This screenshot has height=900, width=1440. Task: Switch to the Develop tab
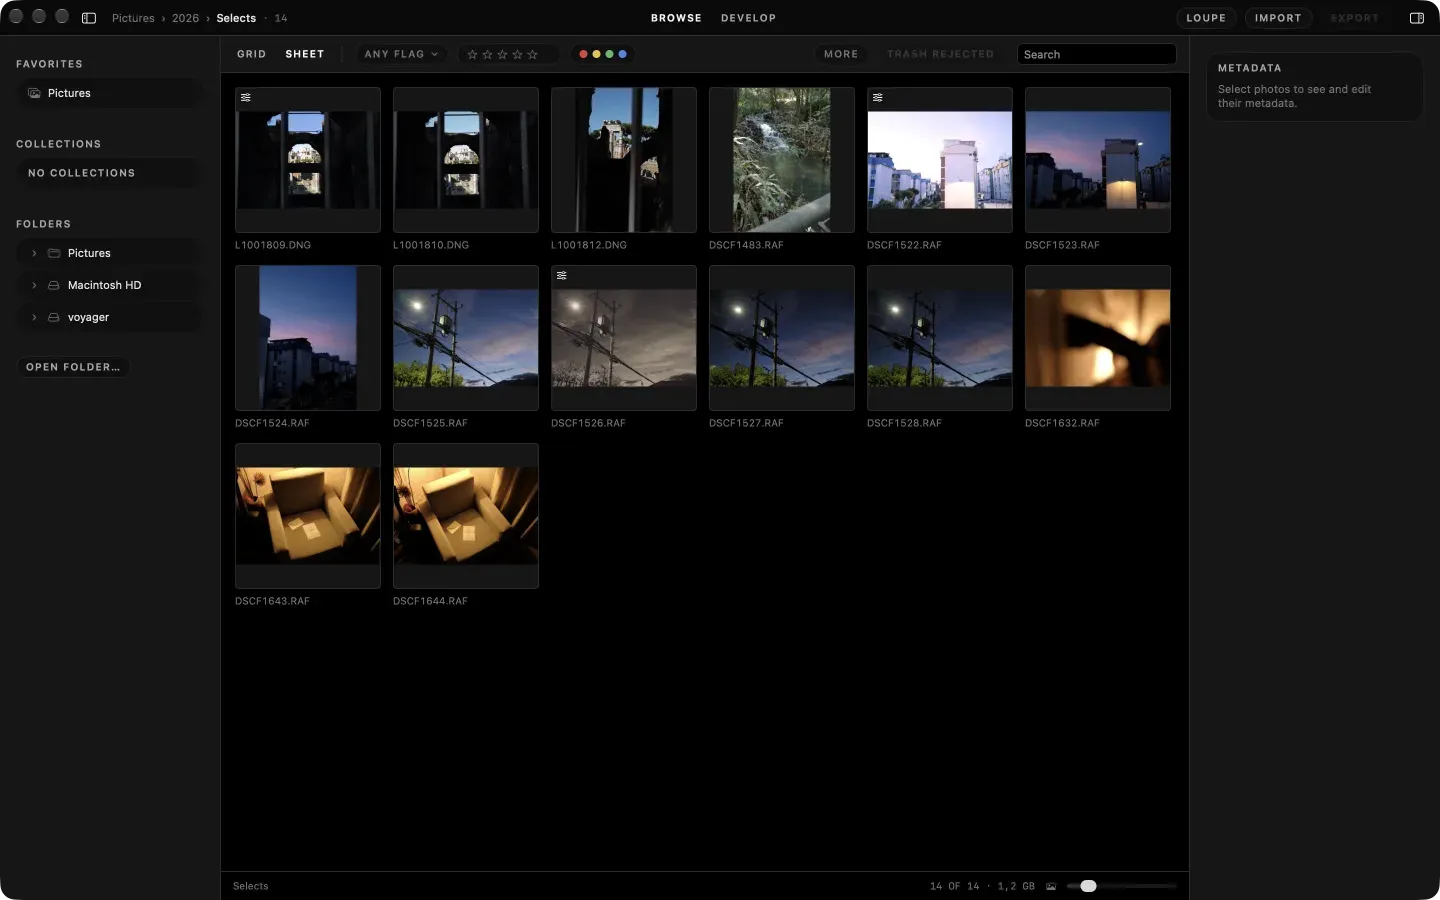pyautogui.click(x=748, y=18)
